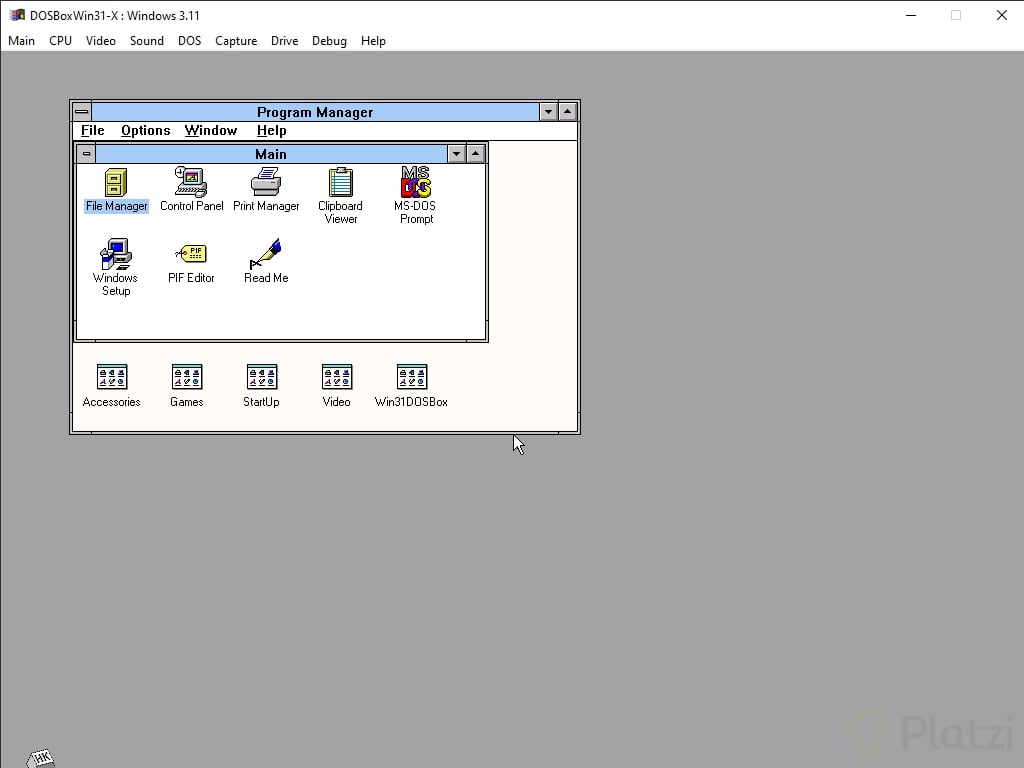Click the DOSBox window app icon
The width and height of the screenshot is (1024, 768).
click(x=17, y=15)
